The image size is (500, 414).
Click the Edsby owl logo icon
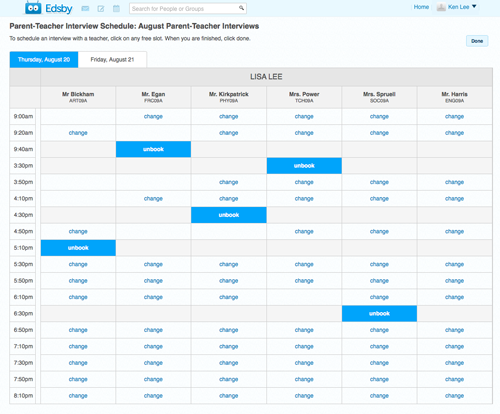click(x=33, y=8)
